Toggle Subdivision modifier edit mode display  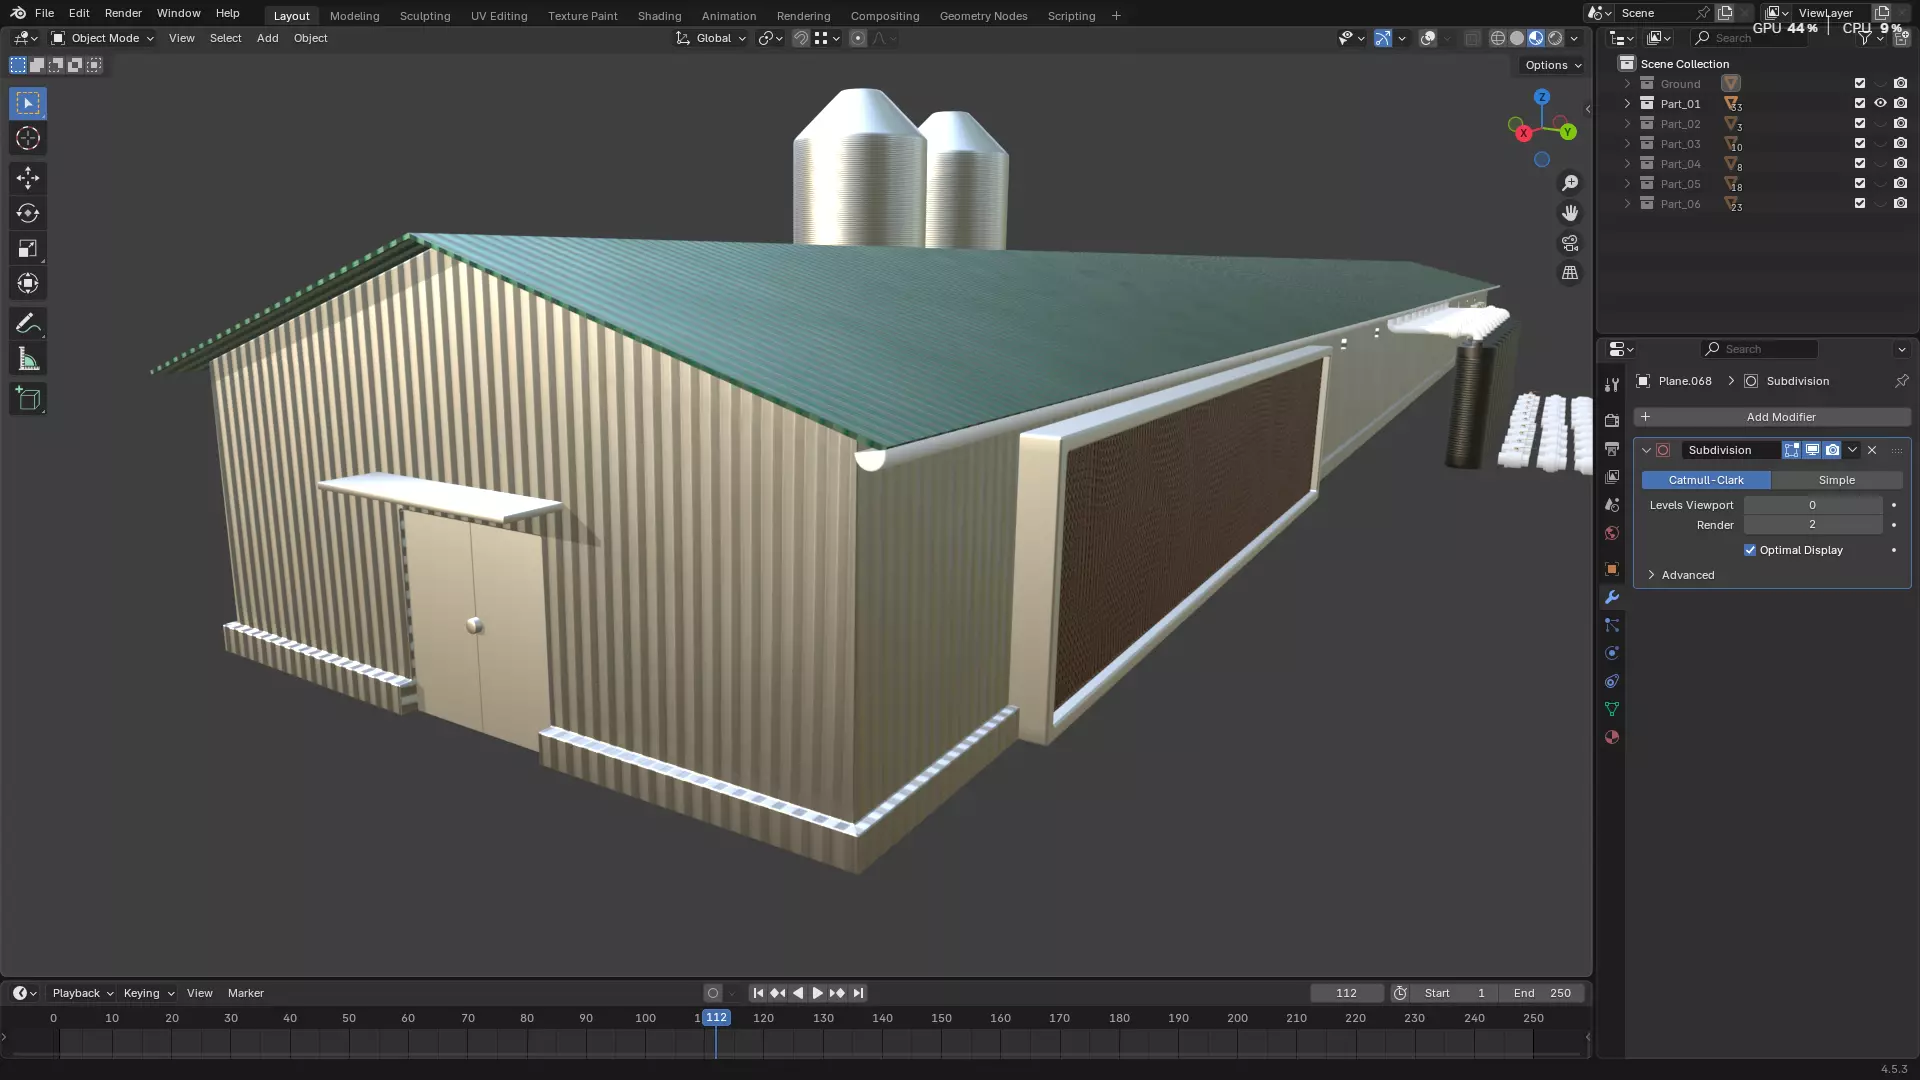coord(1792,450)
